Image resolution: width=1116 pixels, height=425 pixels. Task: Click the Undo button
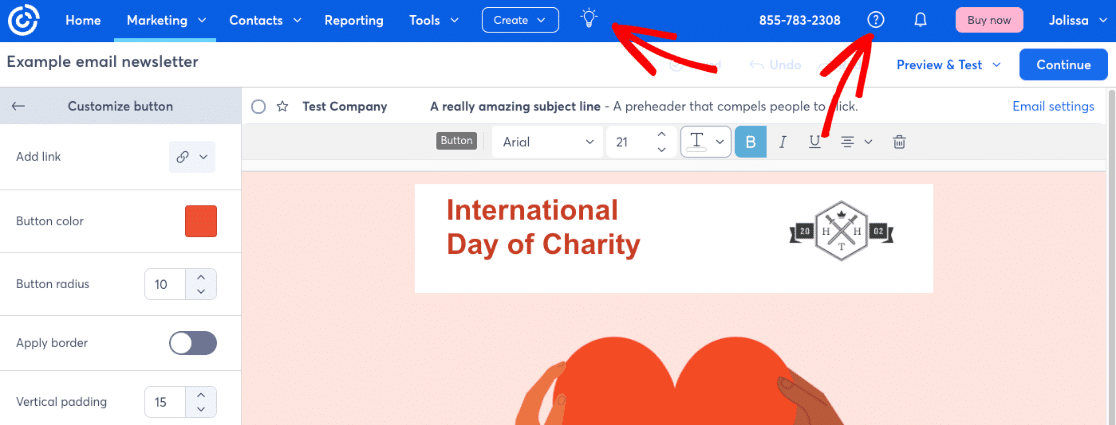tap(775, 65)
